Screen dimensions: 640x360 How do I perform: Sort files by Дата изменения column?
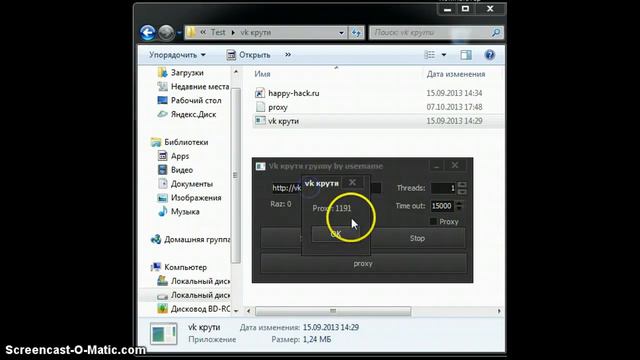point(456,74)
